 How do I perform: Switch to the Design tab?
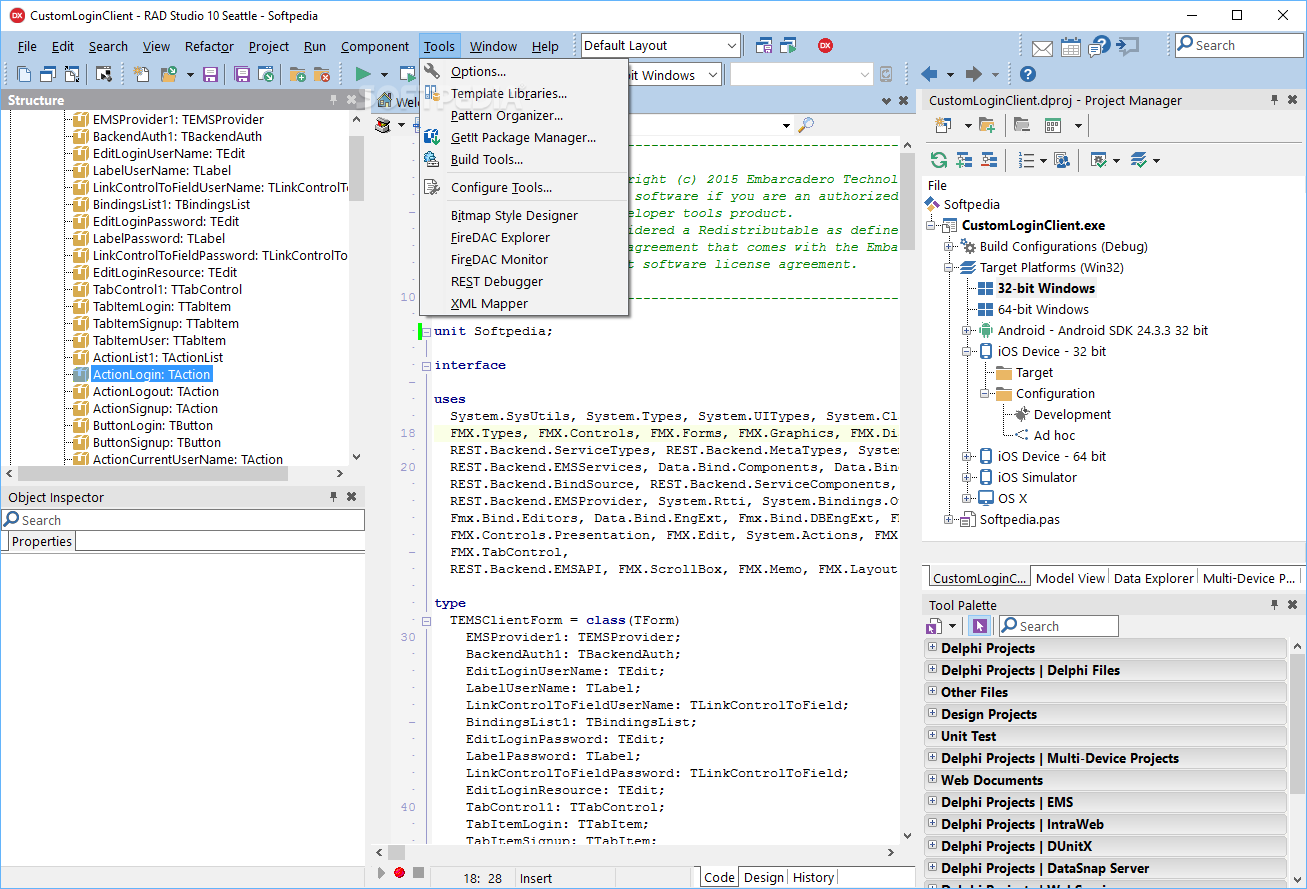click(x=764, y=877)
